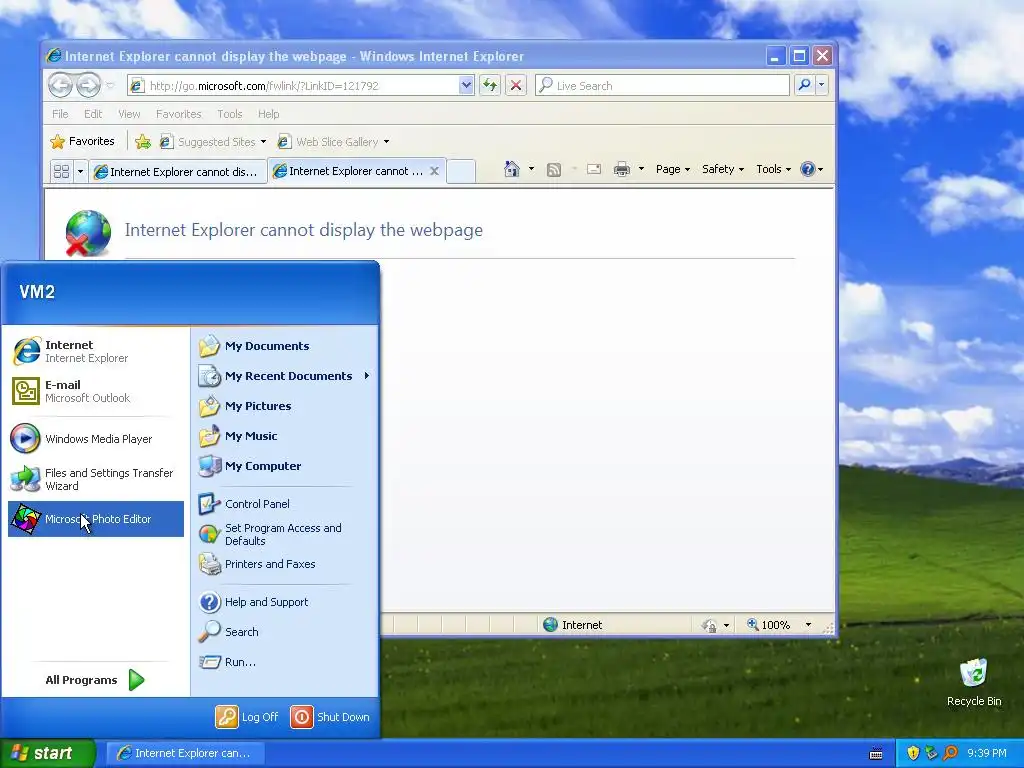Image resolution: width=1024 pixels, height=768 pixels.
Task: Open Printers and Faxes
Action: [285, 564]
